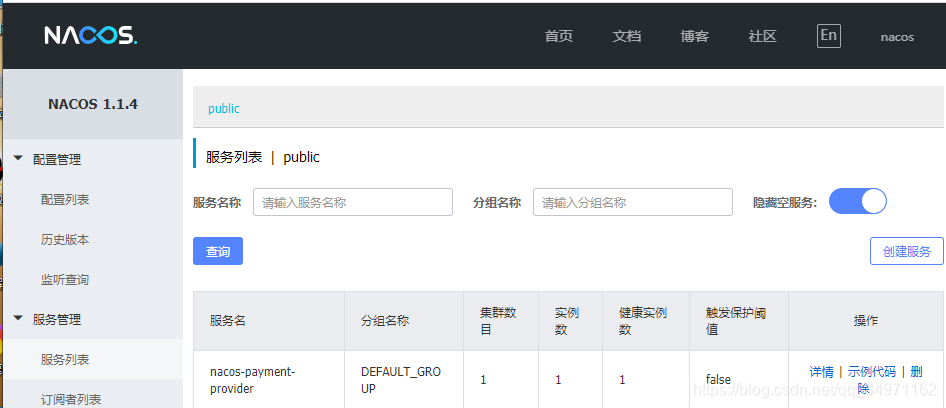Open 示例代码 for nacos-payment-provider

[872, 371]
